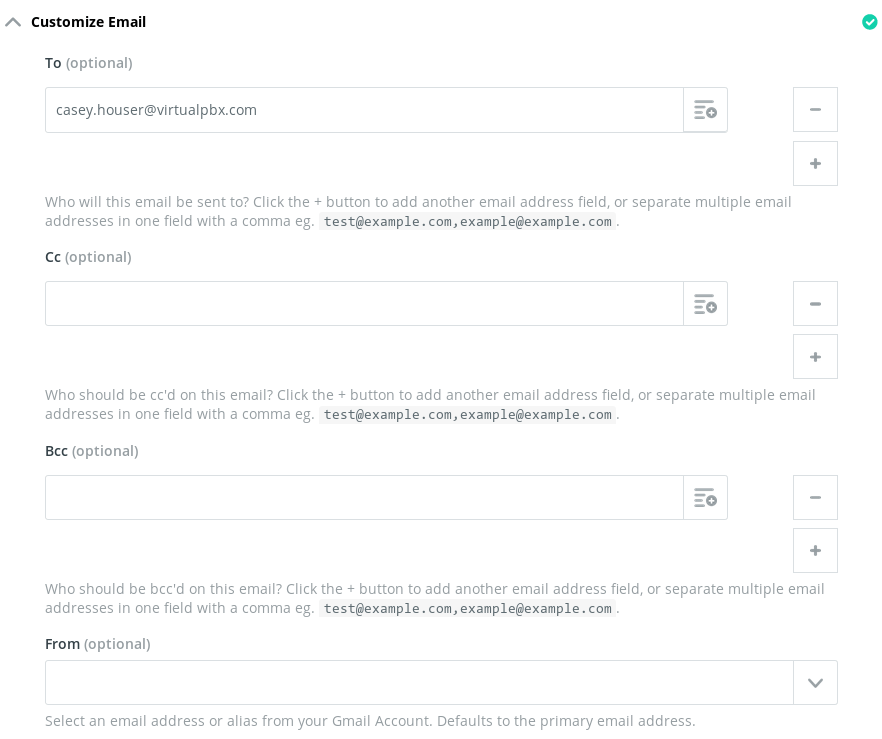882x739 pixels.
Task: Add another Cc email field
Action: click(815, 356)
